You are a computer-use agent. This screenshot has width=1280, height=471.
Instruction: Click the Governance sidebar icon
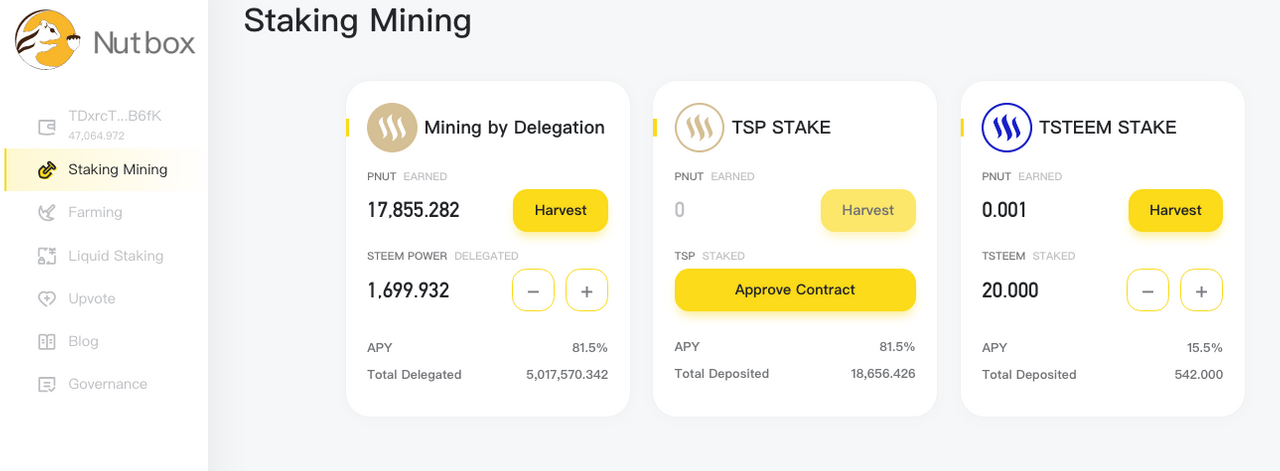click(x=46, y=385)
